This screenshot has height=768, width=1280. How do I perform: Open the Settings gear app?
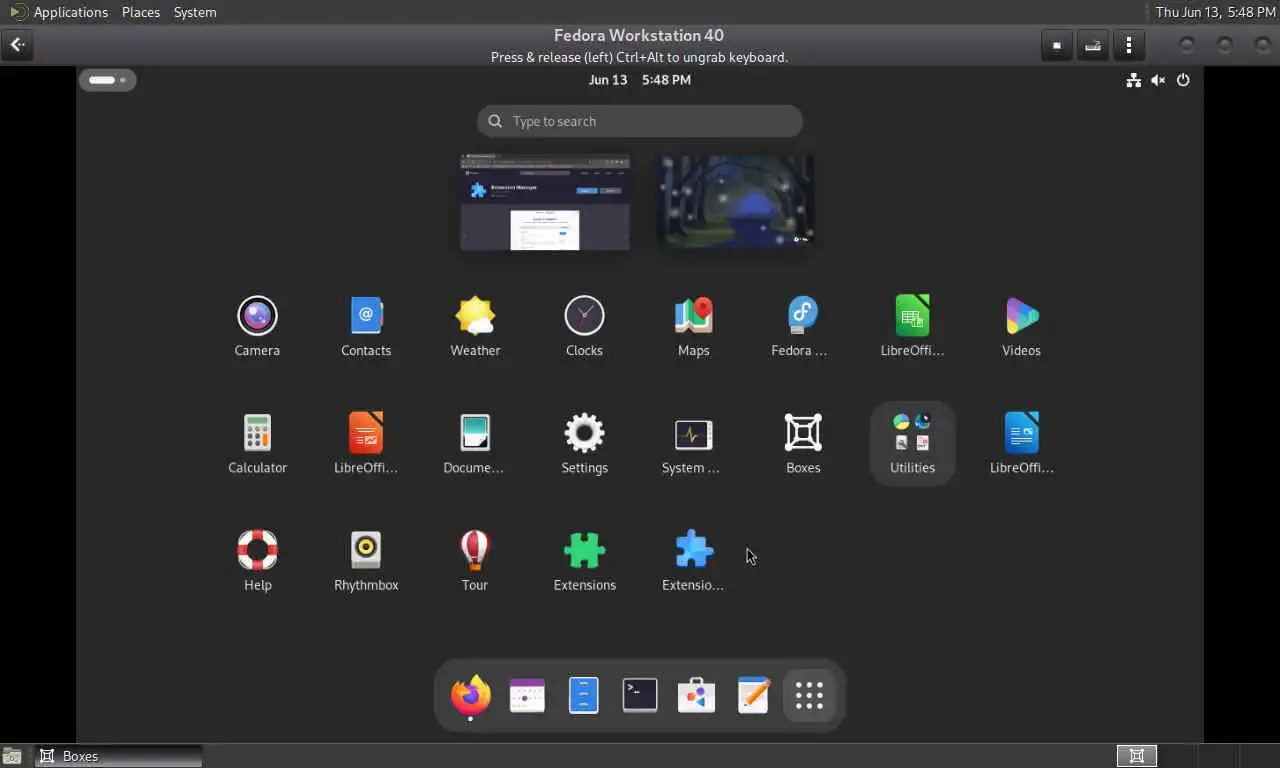click(x=584, y=444)
